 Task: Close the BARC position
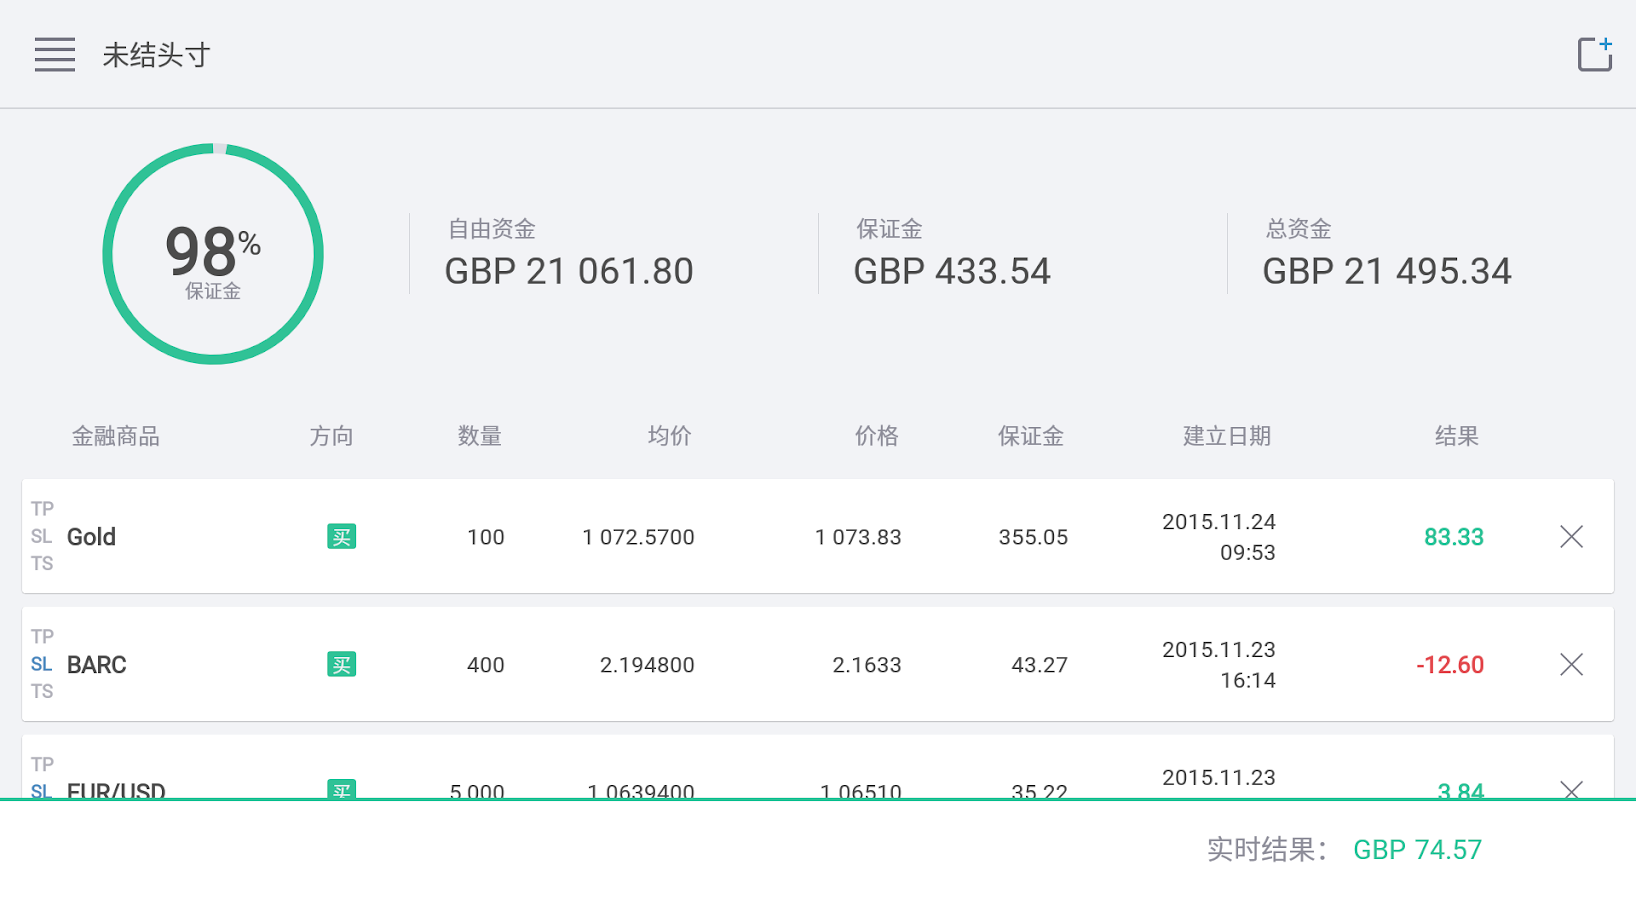[x=1571, y=665]
